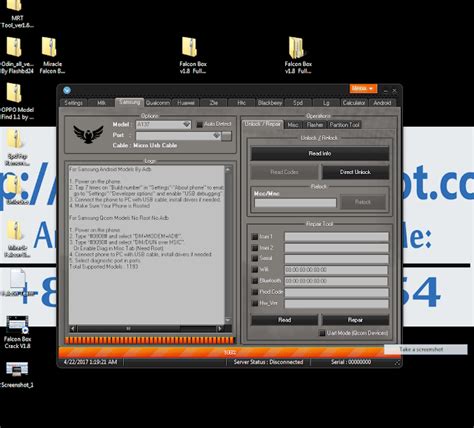Click the Direct Unlock button
The height and width of the screenshot is (428, 474).
pyautogui.click(x=355, y=172)
